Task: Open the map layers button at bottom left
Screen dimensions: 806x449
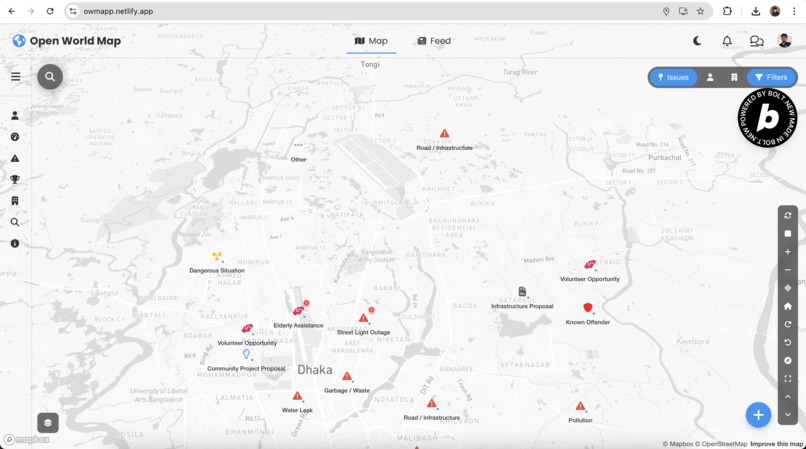Action: coord(48,423)
